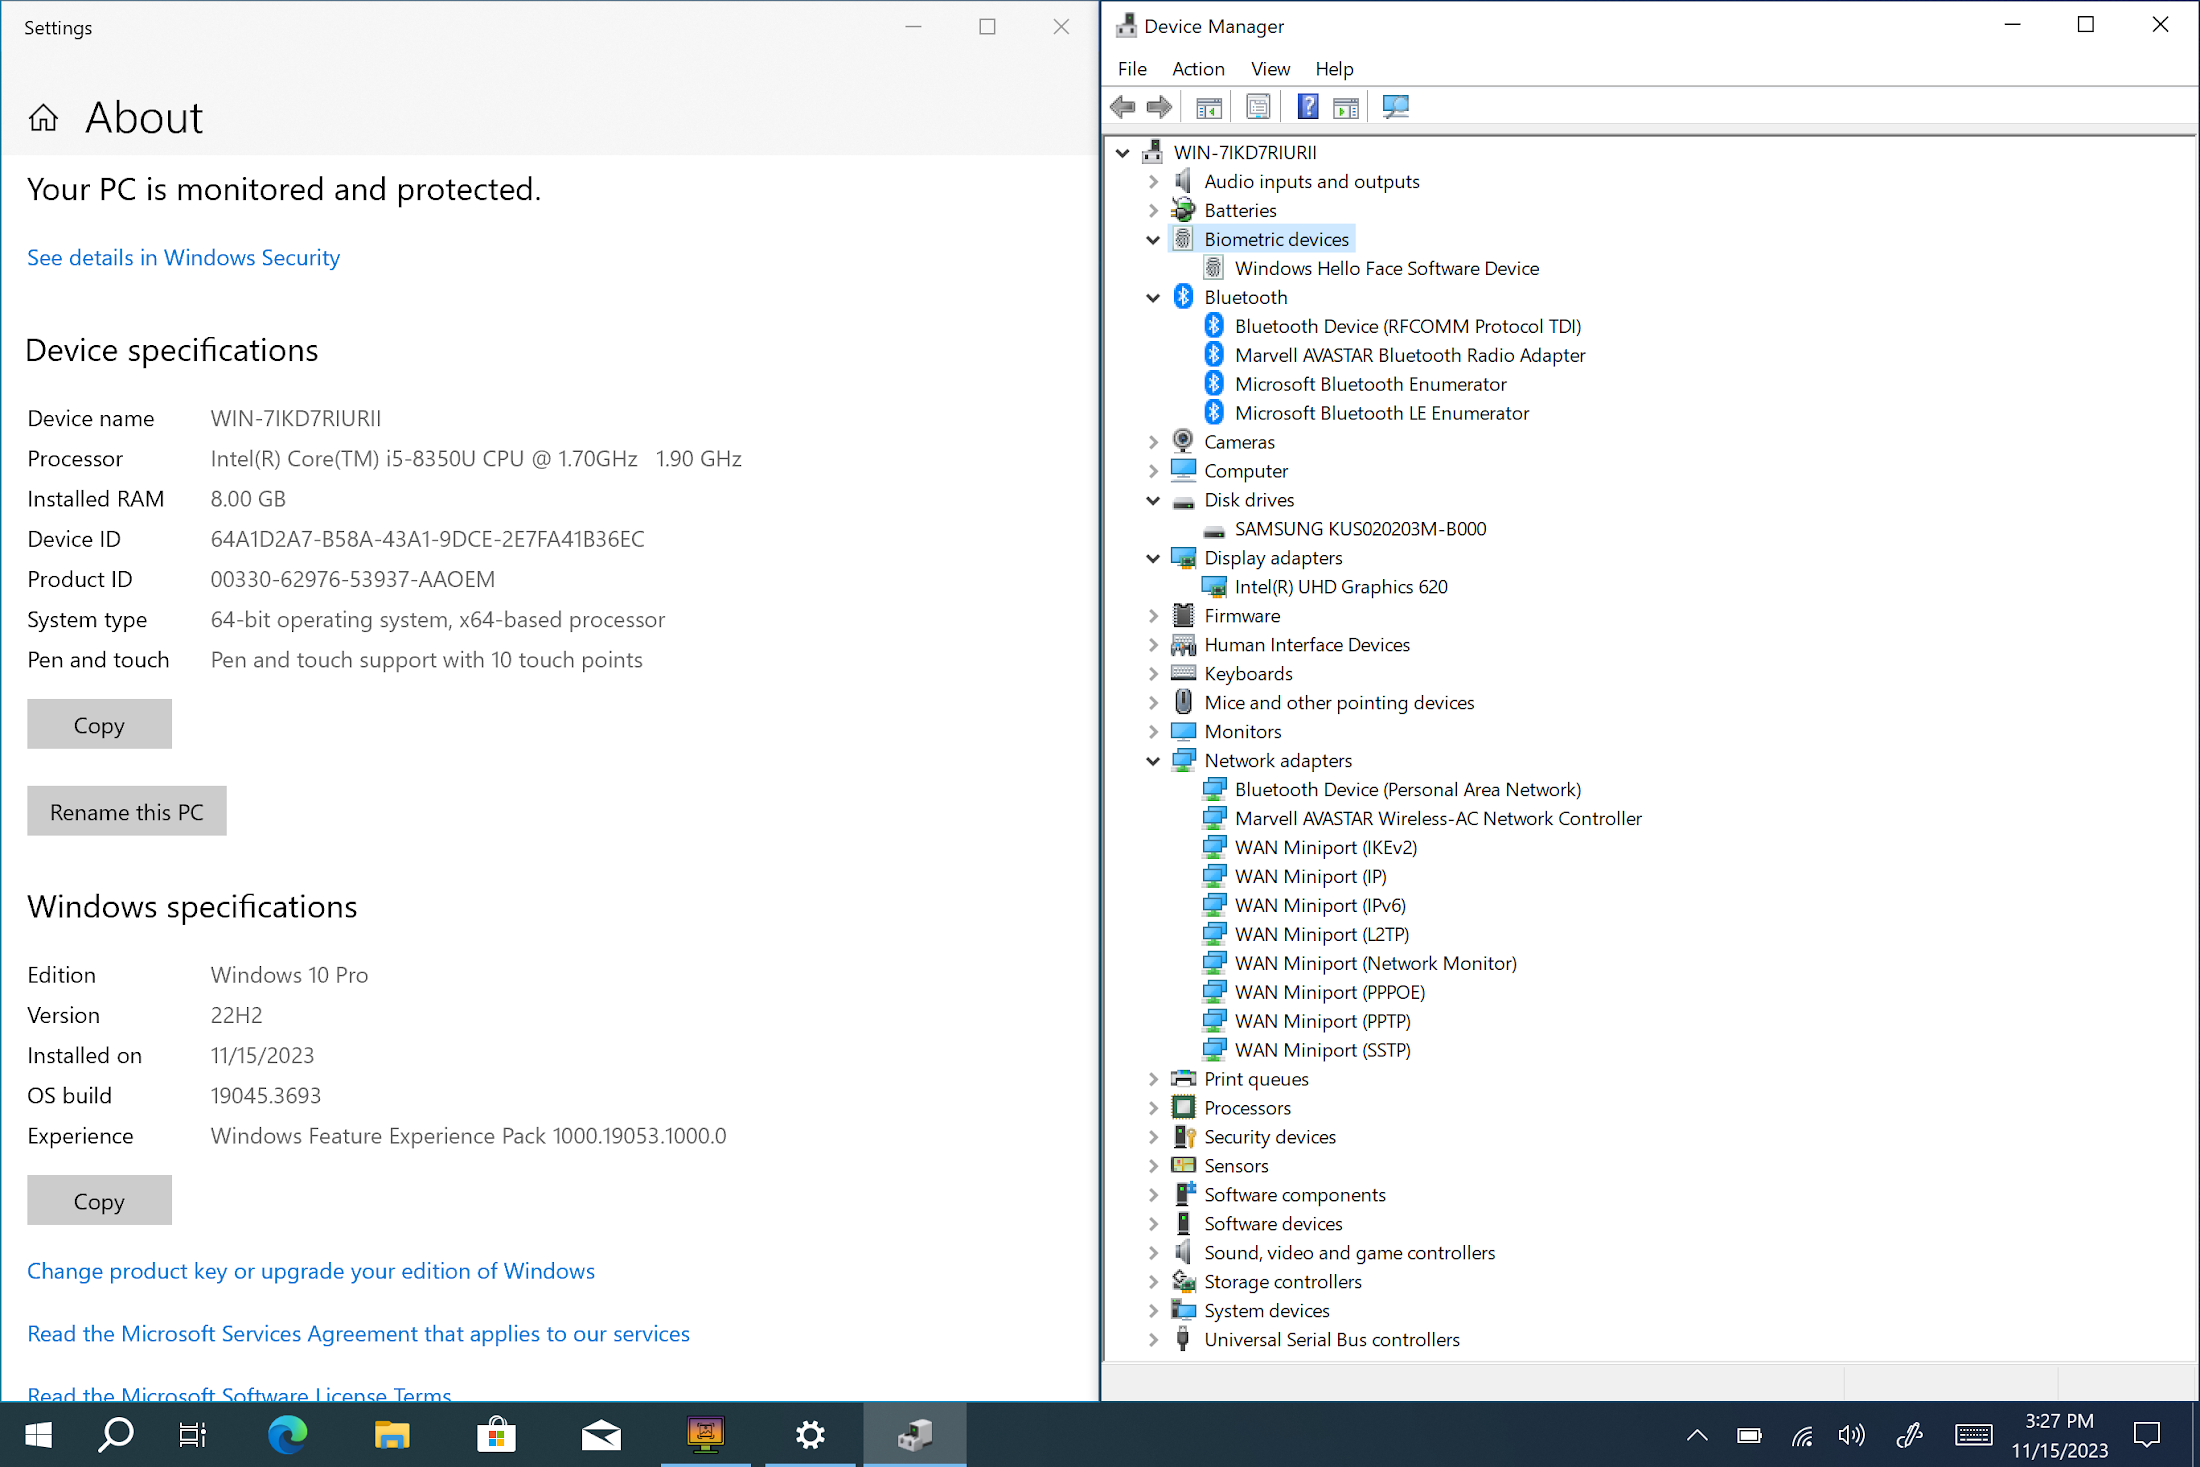Screen dimensions: 2200x1467
Task: Open the Action menu
Action: click(1198, 69)
